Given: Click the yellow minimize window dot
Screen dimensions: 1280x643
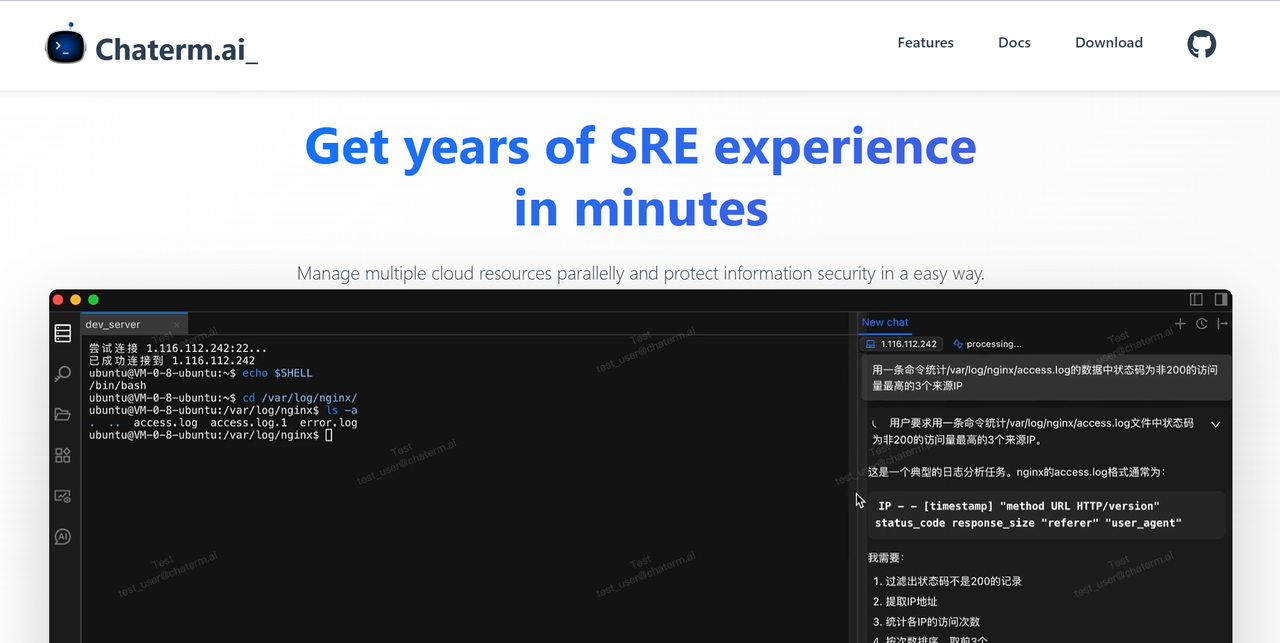Looking at the screenshot, I should [x=76, y=300].
